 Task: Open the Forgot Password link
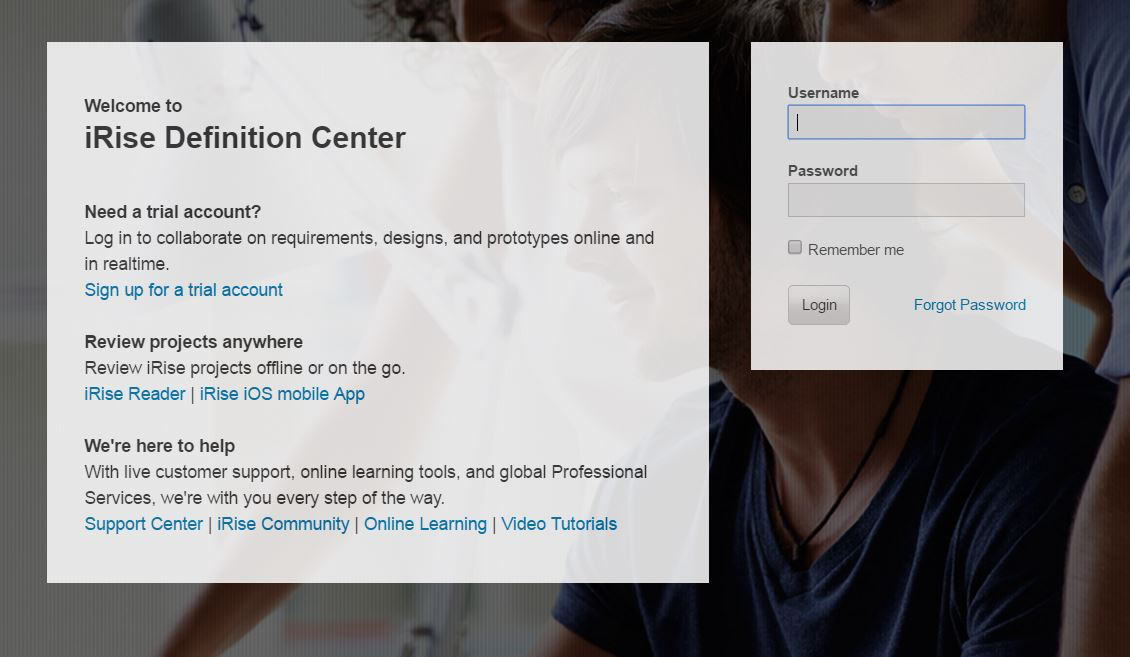[969, 305]
